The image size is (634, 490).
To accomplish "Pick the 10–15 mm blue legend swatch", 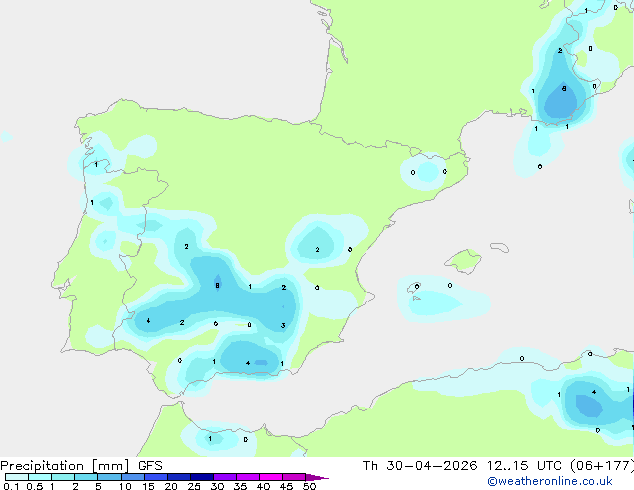I will 132,477.
